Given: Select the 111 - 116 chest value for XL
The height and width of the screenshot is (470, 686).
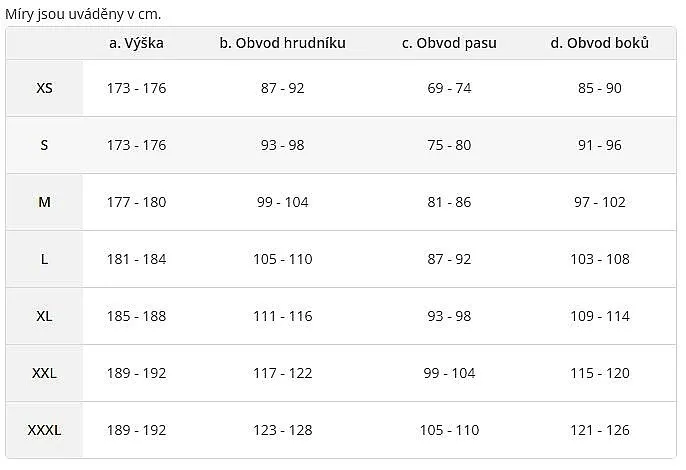Looking at the screenshot, I should (283, 316).
